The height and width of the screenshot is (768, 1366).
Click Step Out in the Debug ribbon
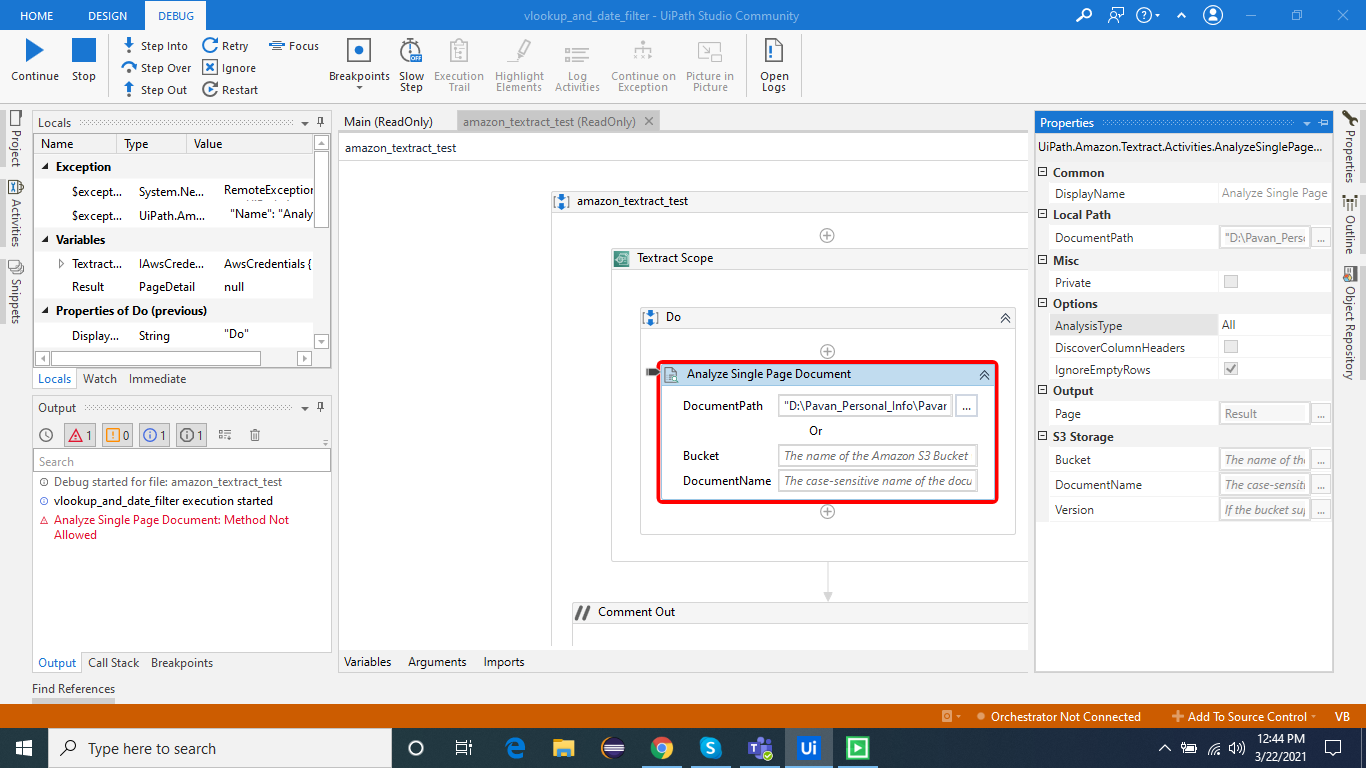pos(155,90)
